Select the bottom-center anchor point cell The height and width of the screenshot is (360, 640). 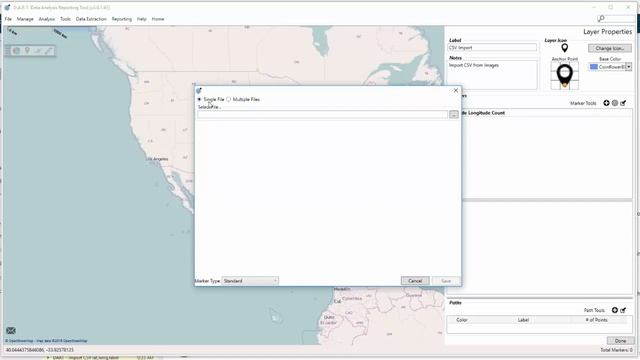click(564, 86)
